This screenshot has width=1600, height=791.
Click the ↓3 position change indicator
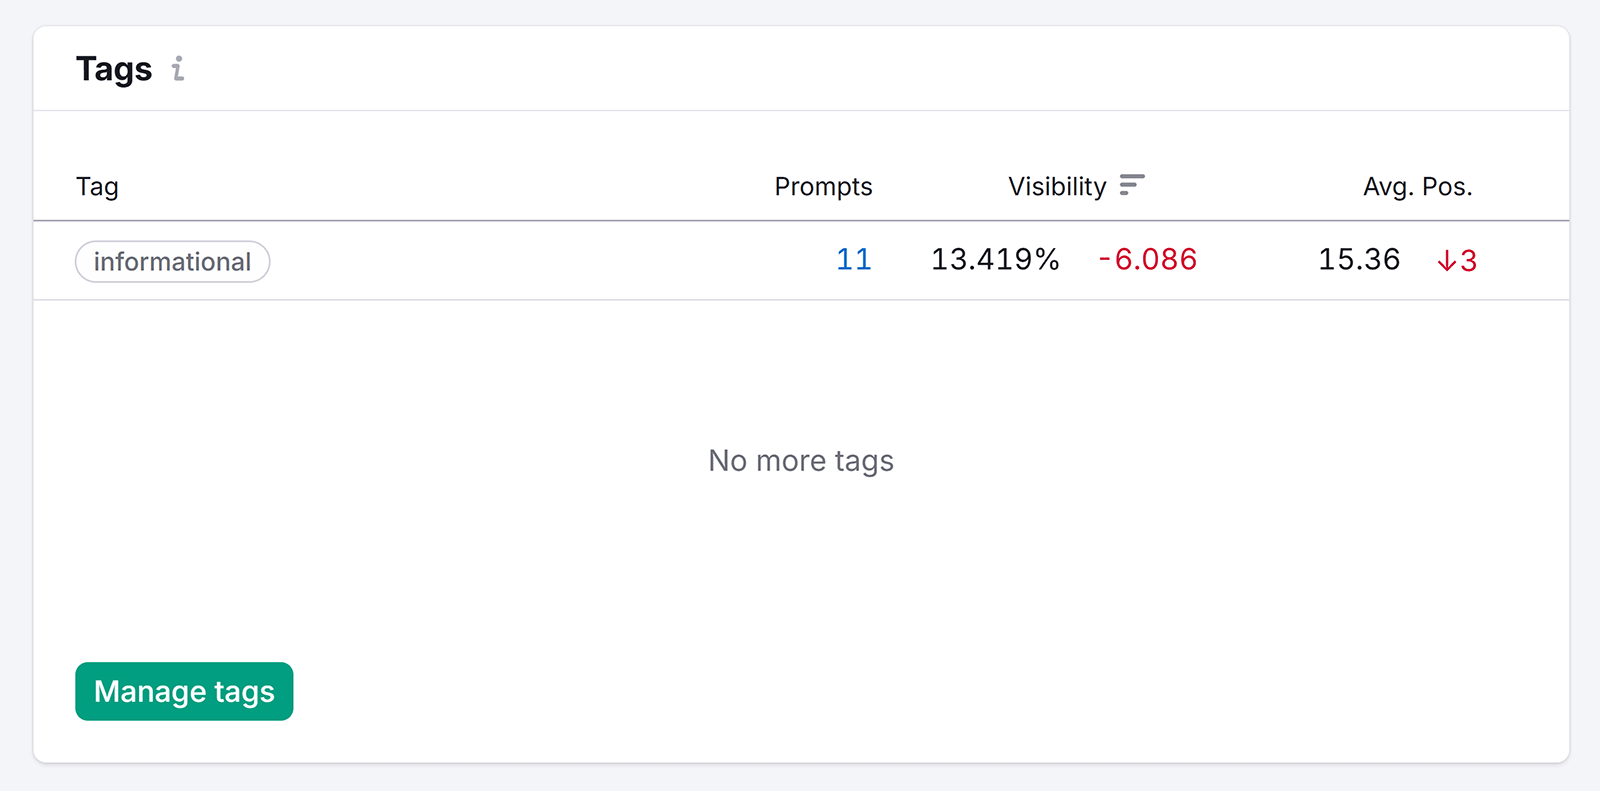1456,260
